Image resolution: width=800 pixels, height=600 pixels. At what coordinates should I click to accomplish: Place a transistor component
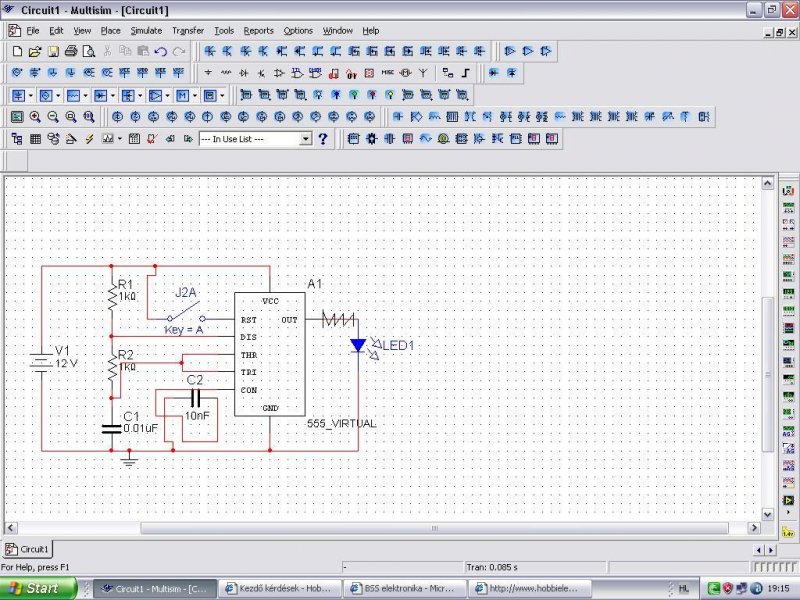point(261,73)
